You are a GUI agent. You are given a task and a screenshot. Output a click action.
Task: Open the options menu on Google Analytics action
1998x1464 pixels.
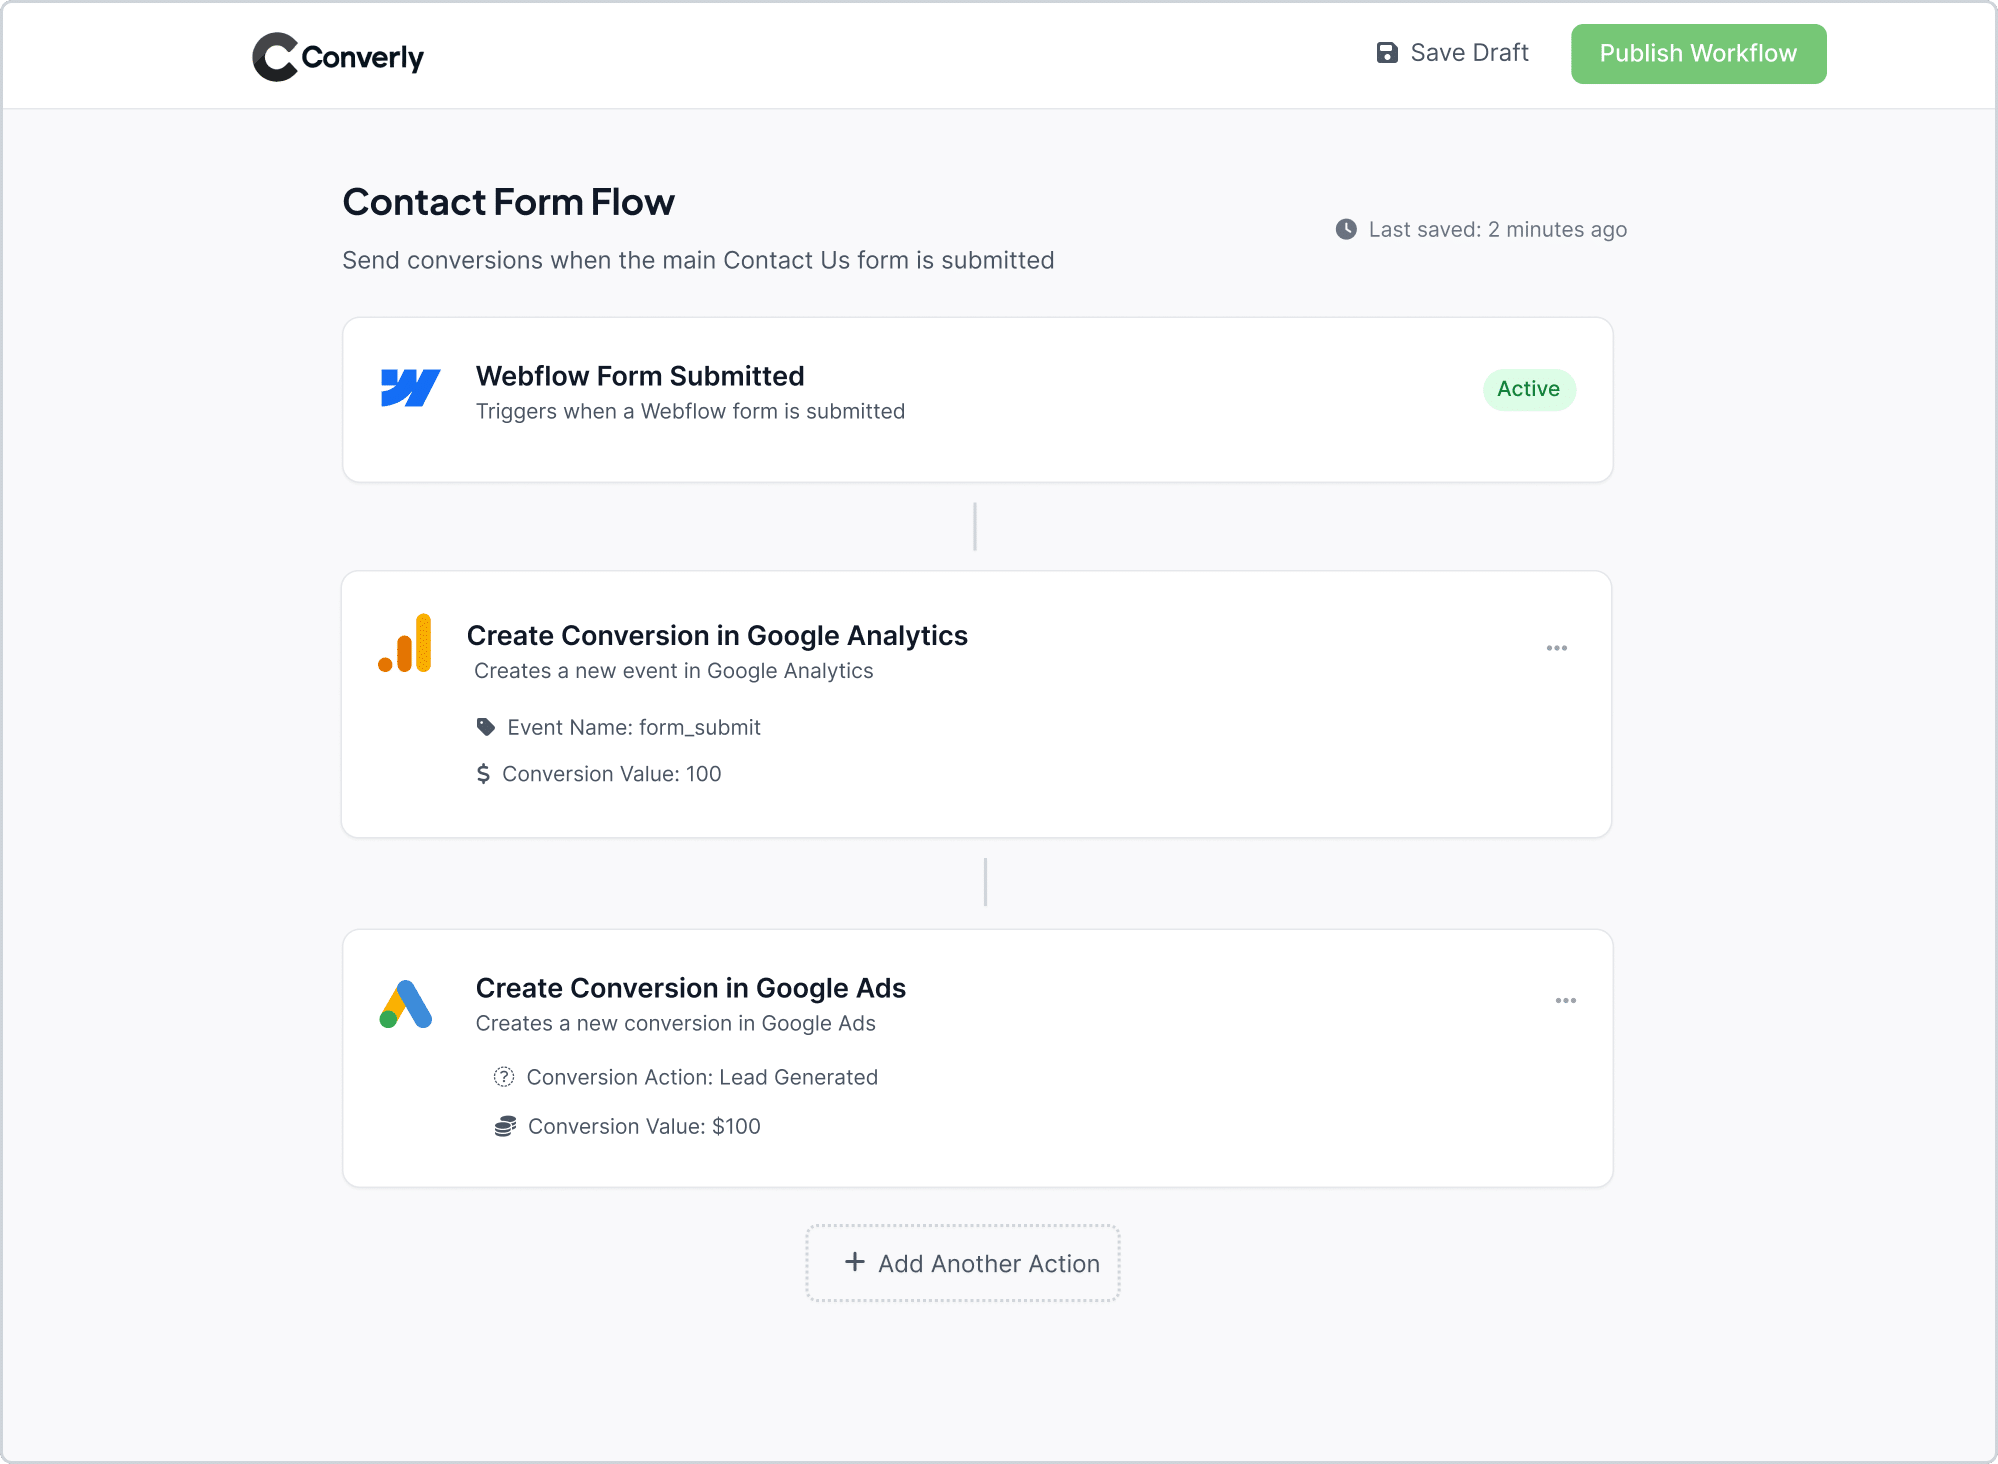[x=1556, y=648]
